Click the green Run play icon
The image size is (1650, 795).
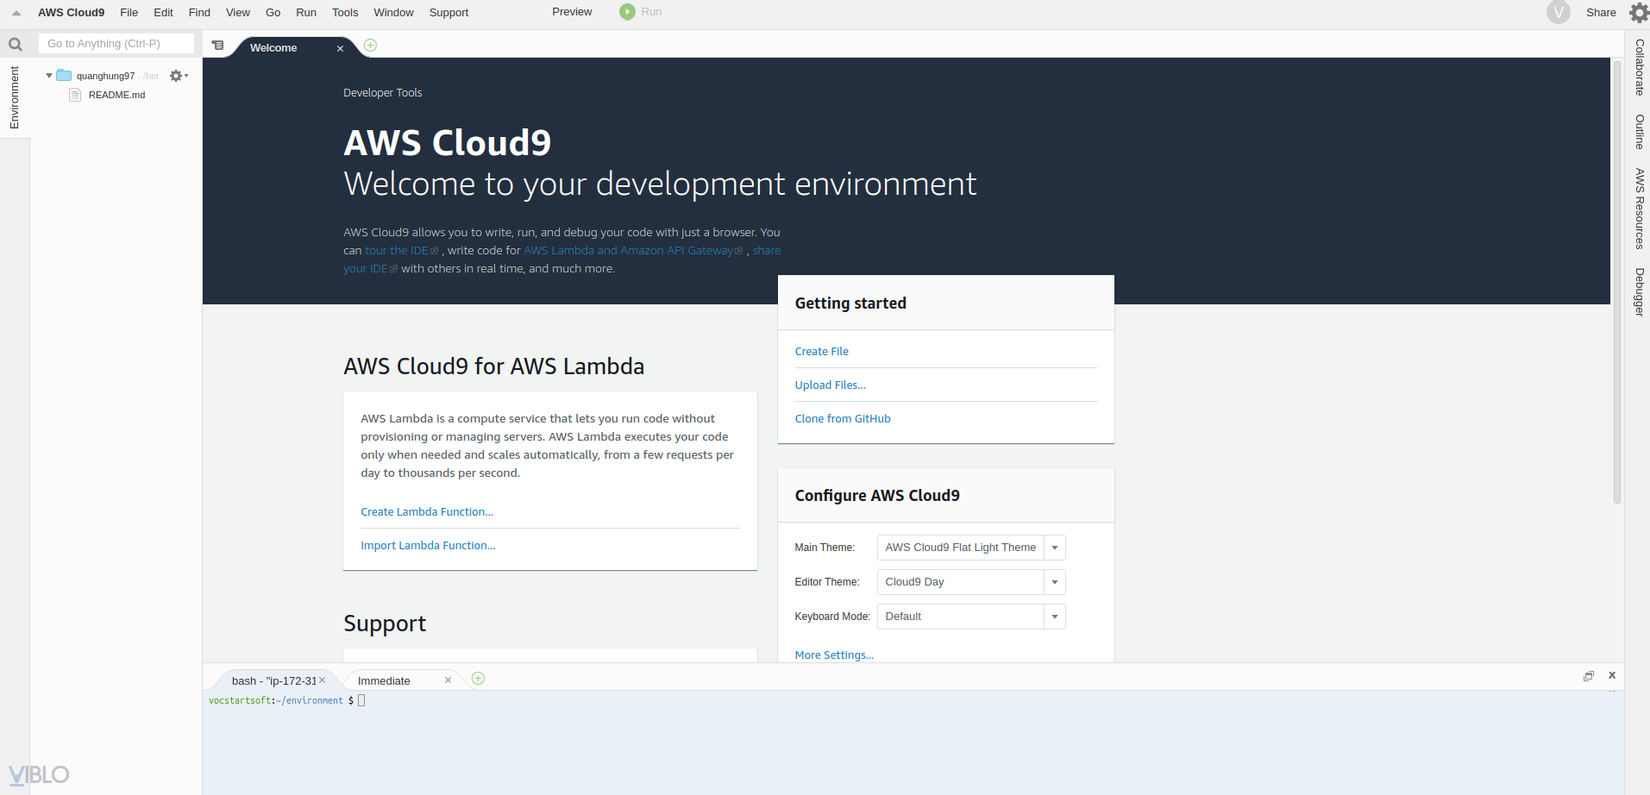(x=627, y=12)
